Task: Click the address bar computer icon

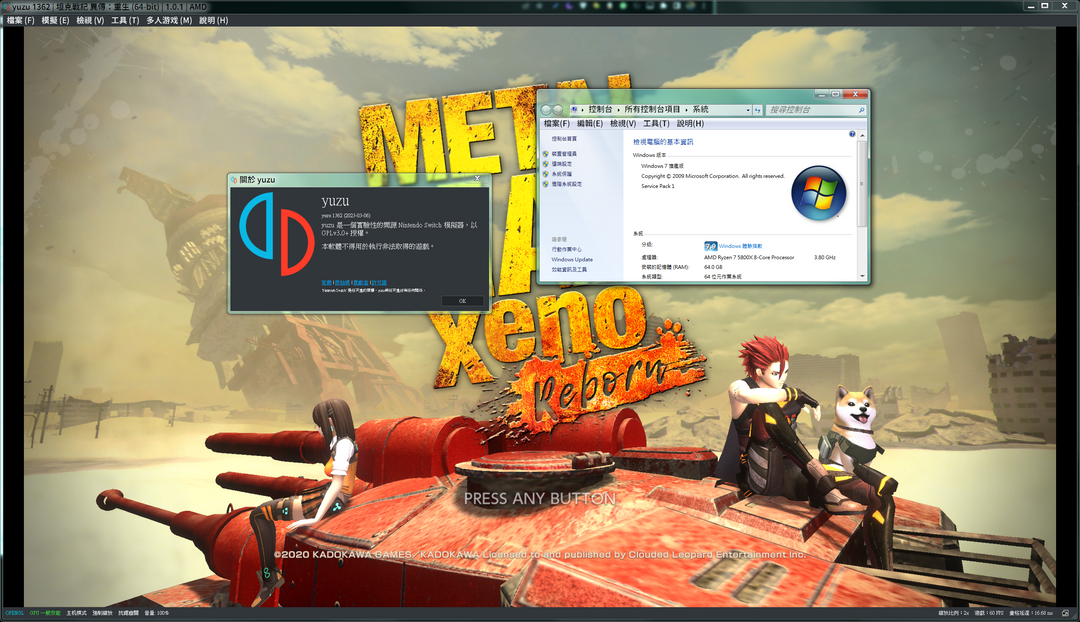Action: click(574, 110)
